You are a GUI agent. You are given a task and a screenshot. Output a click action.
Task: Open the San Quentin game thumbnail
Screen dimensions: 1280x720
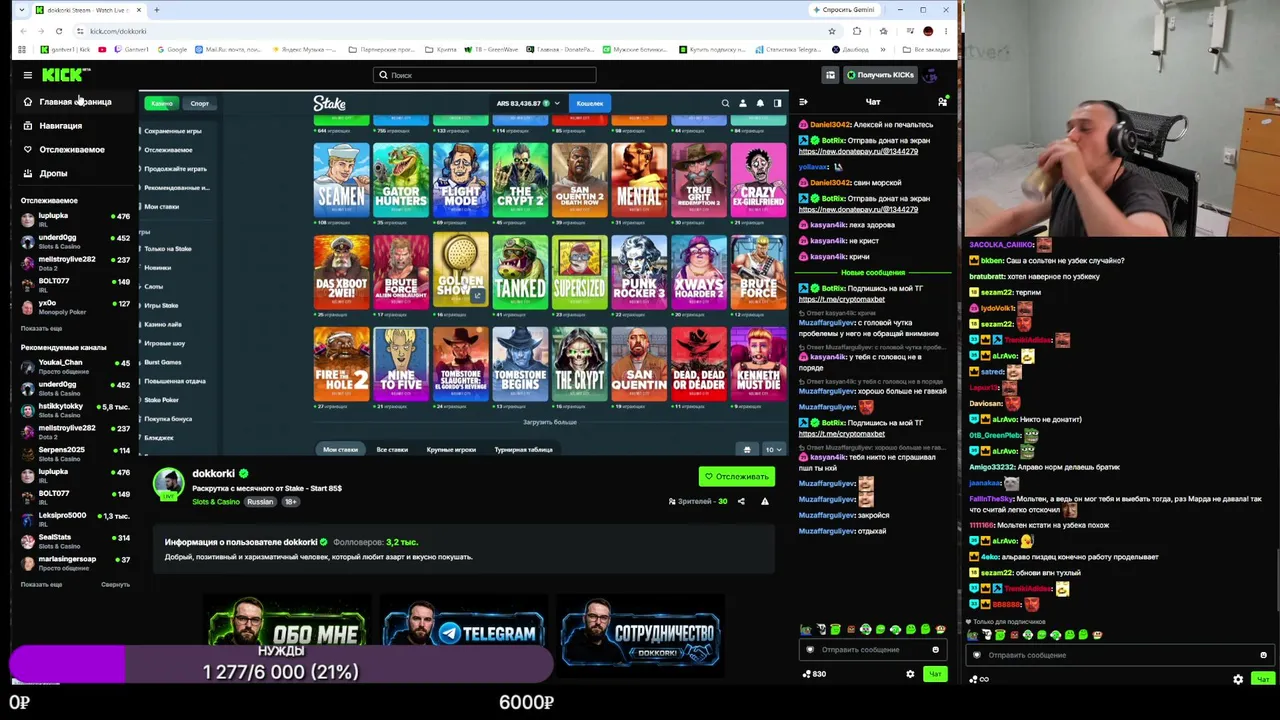[x=639, y=364]
